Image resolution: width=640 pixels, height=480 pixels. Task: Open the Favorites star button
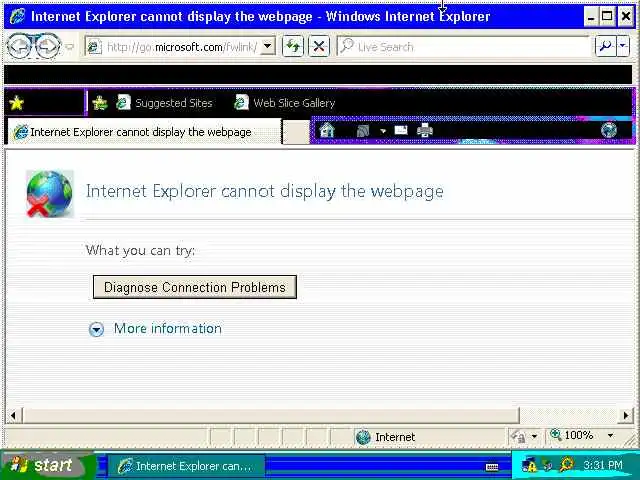[17, 103]
